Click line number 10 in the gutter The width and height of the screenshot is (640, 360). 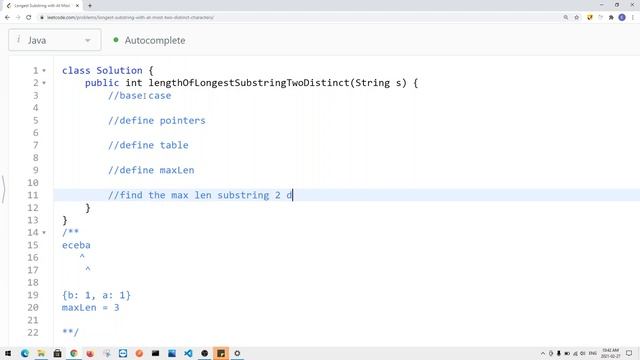click(33, 183)
